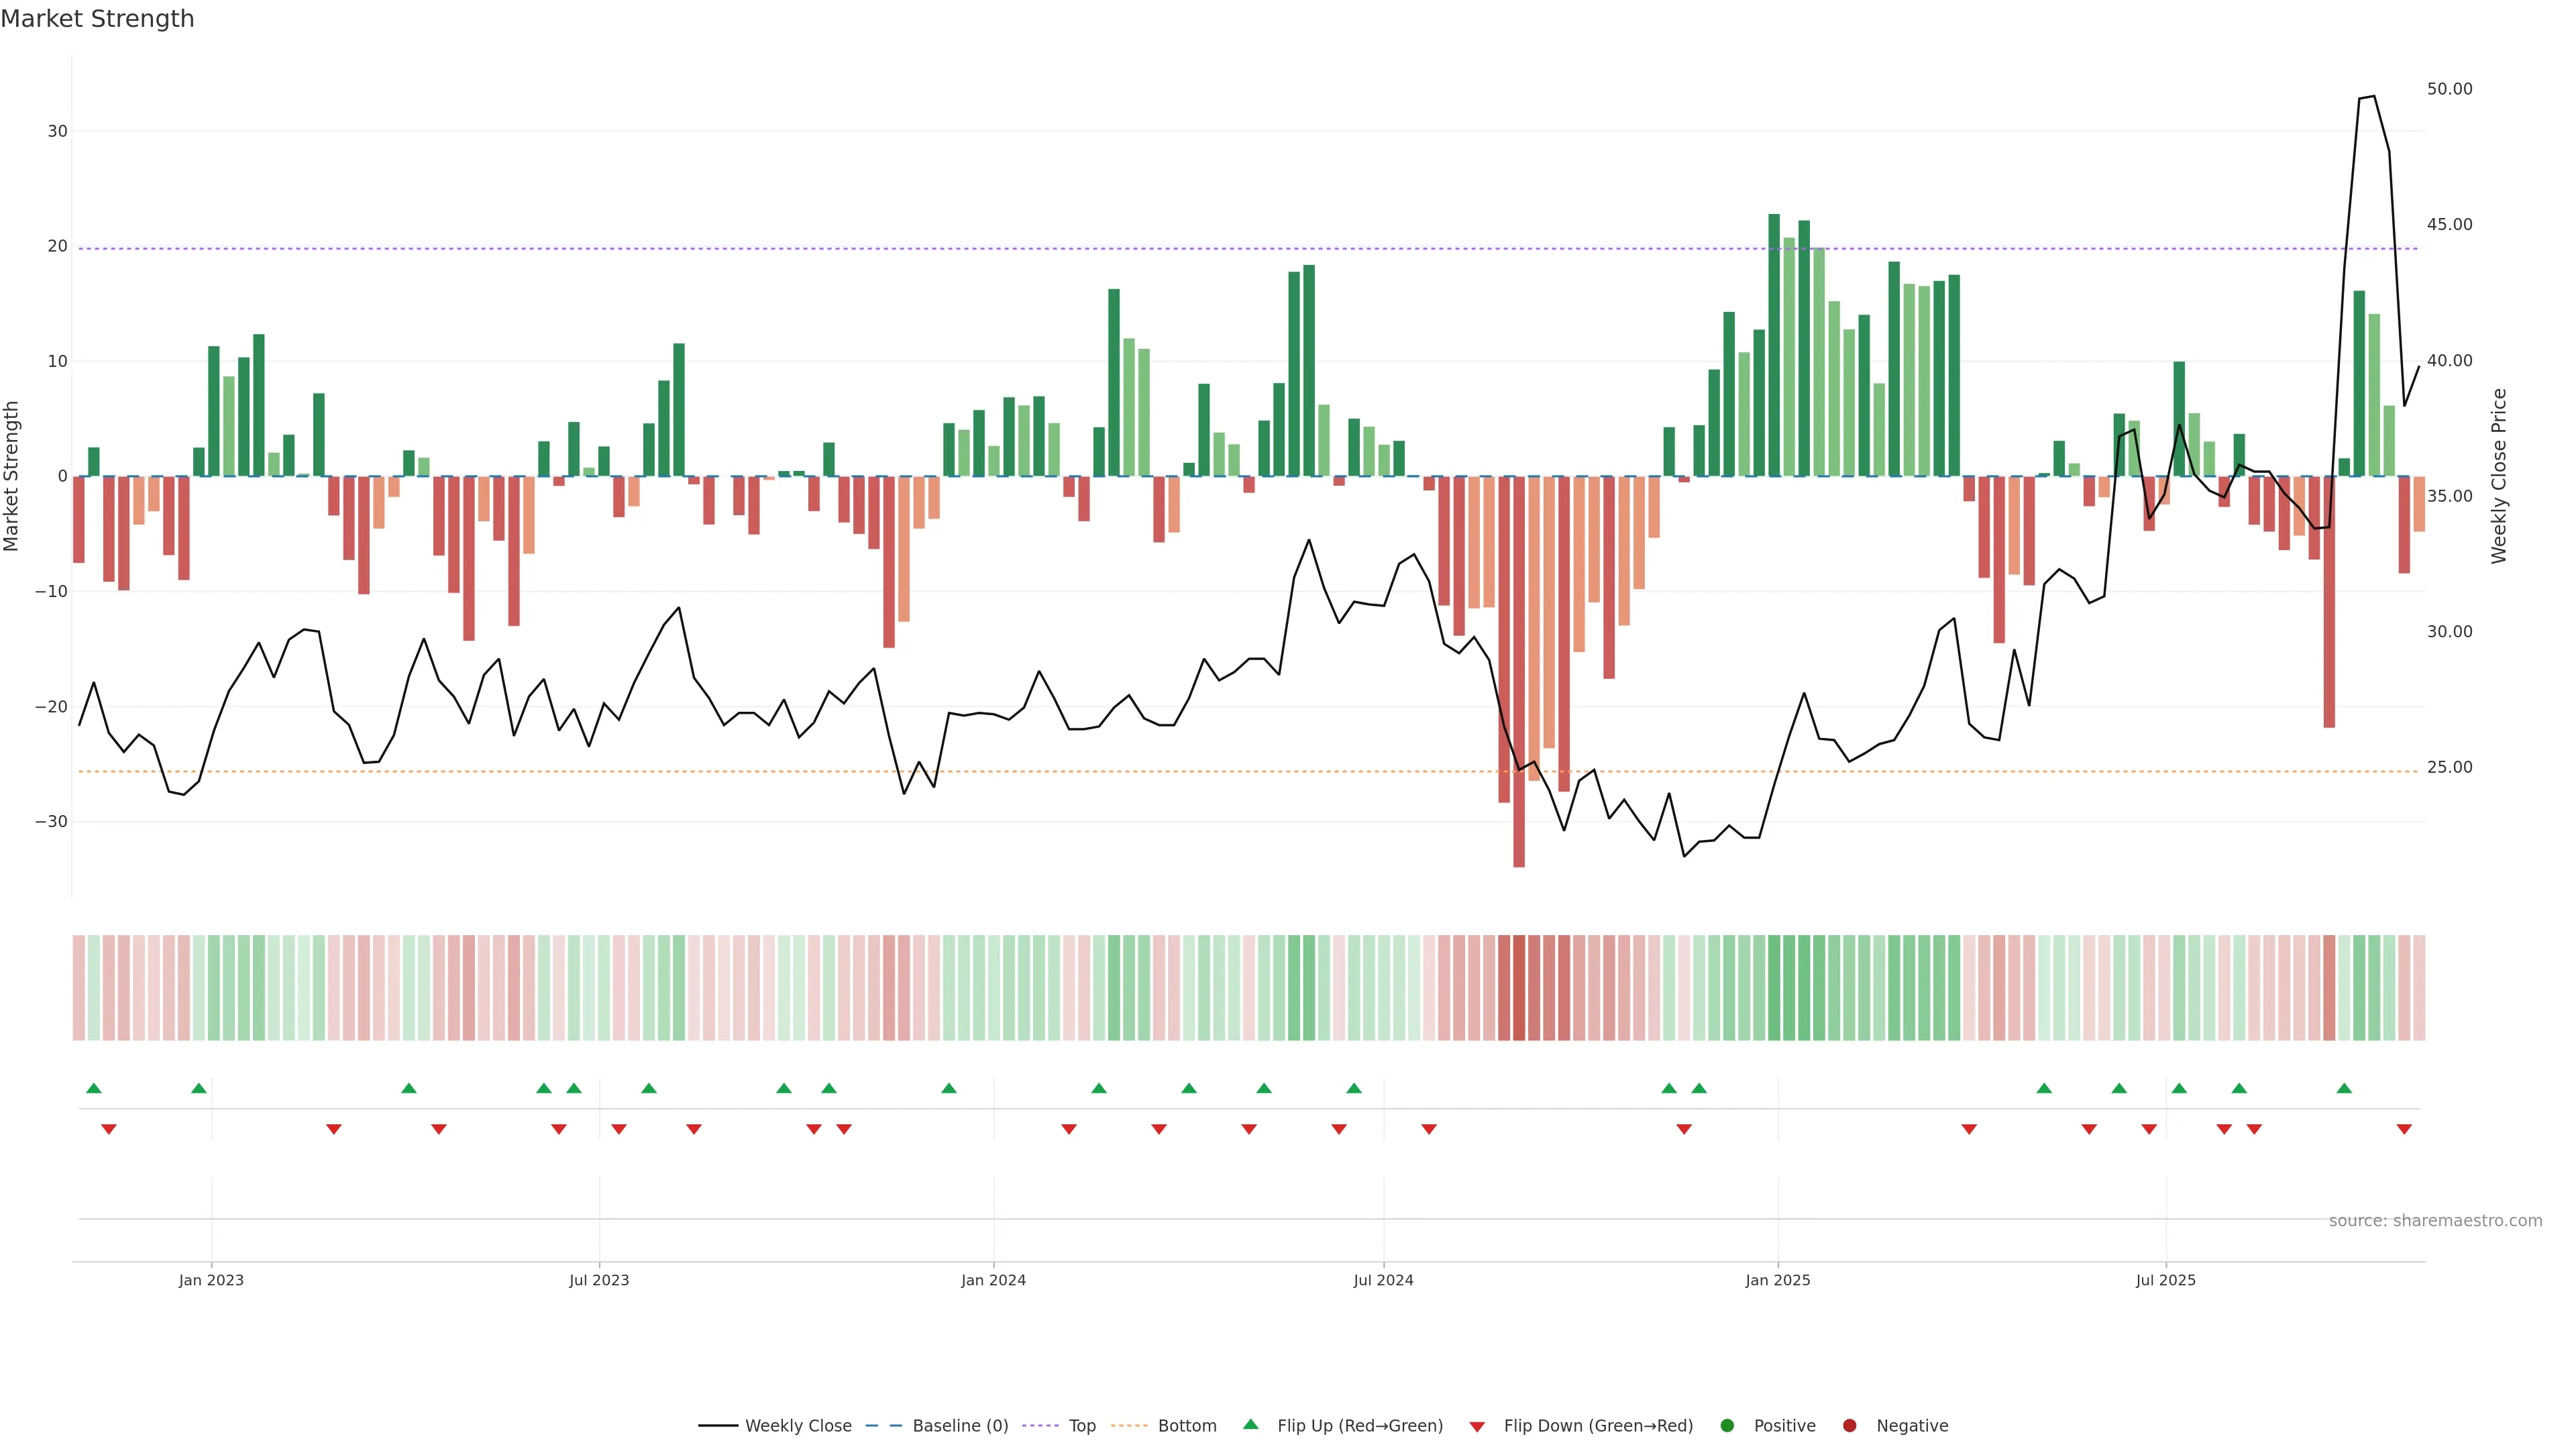Select the rightmost red flip-down triangle marker
2576x1449 pixels.
point(2404,1129)
